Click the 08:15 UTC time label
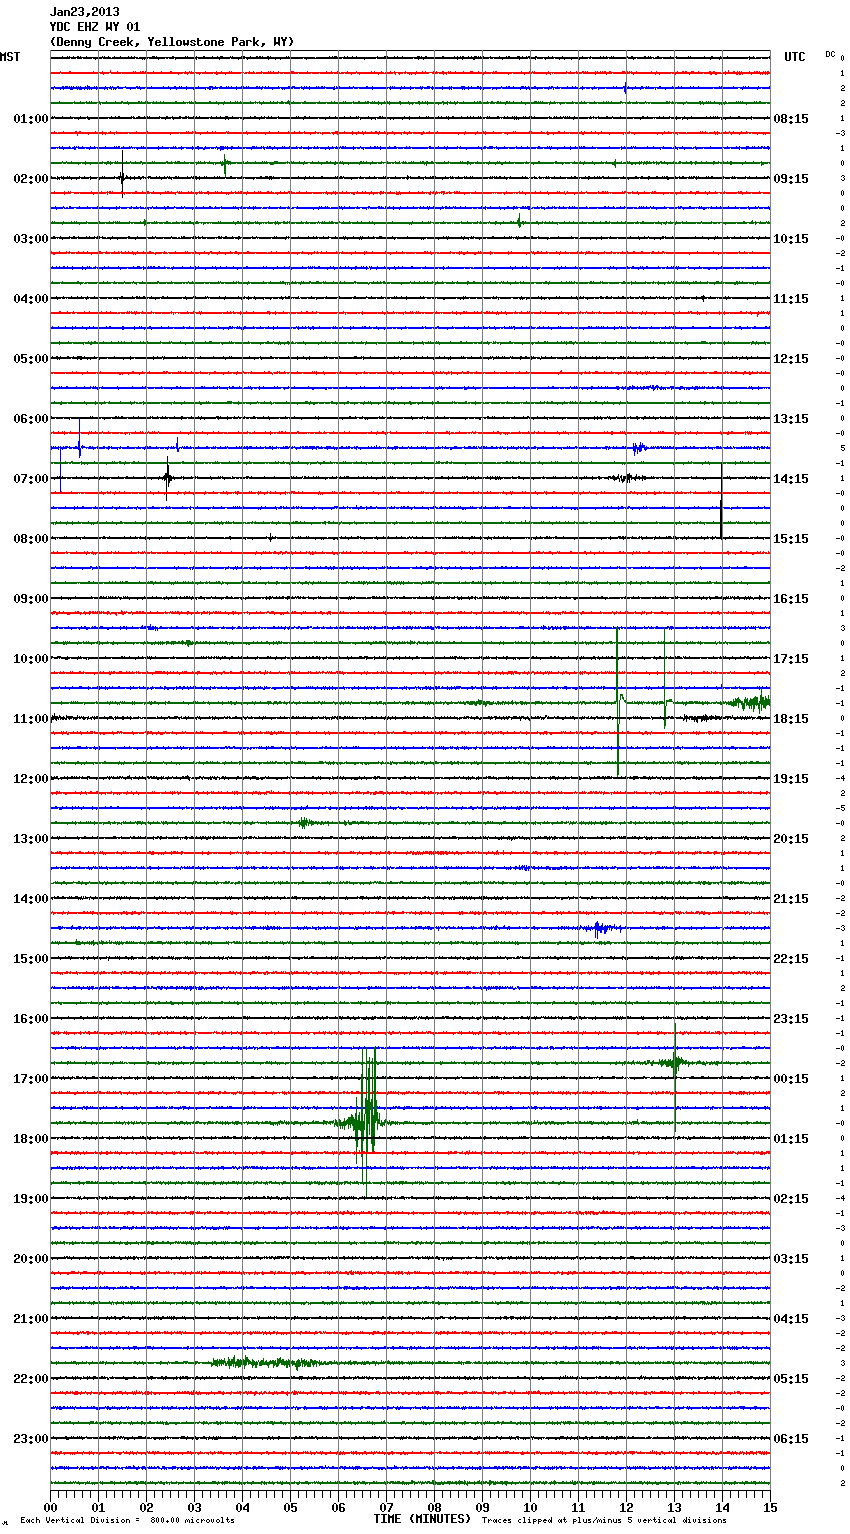This screenshot has height=1534, width=850. (x=791, y=119)
